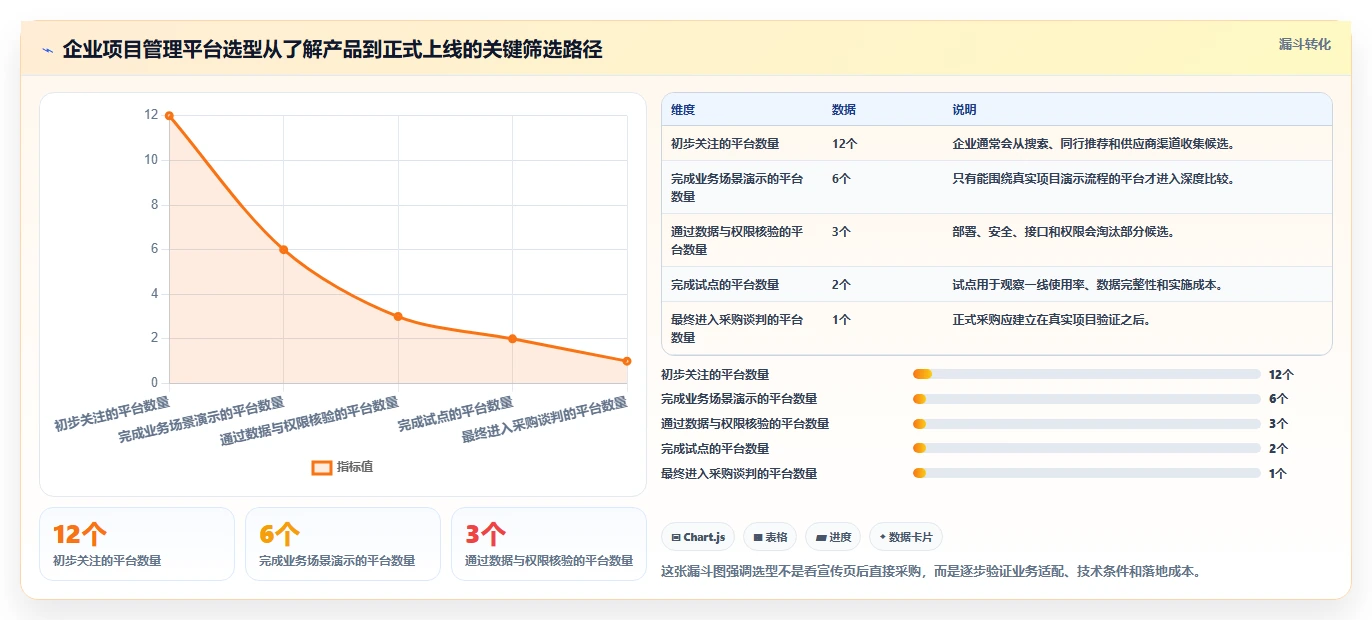Select the 数据卡片 tag
1372x620 pixels.
tap(906, 537)
